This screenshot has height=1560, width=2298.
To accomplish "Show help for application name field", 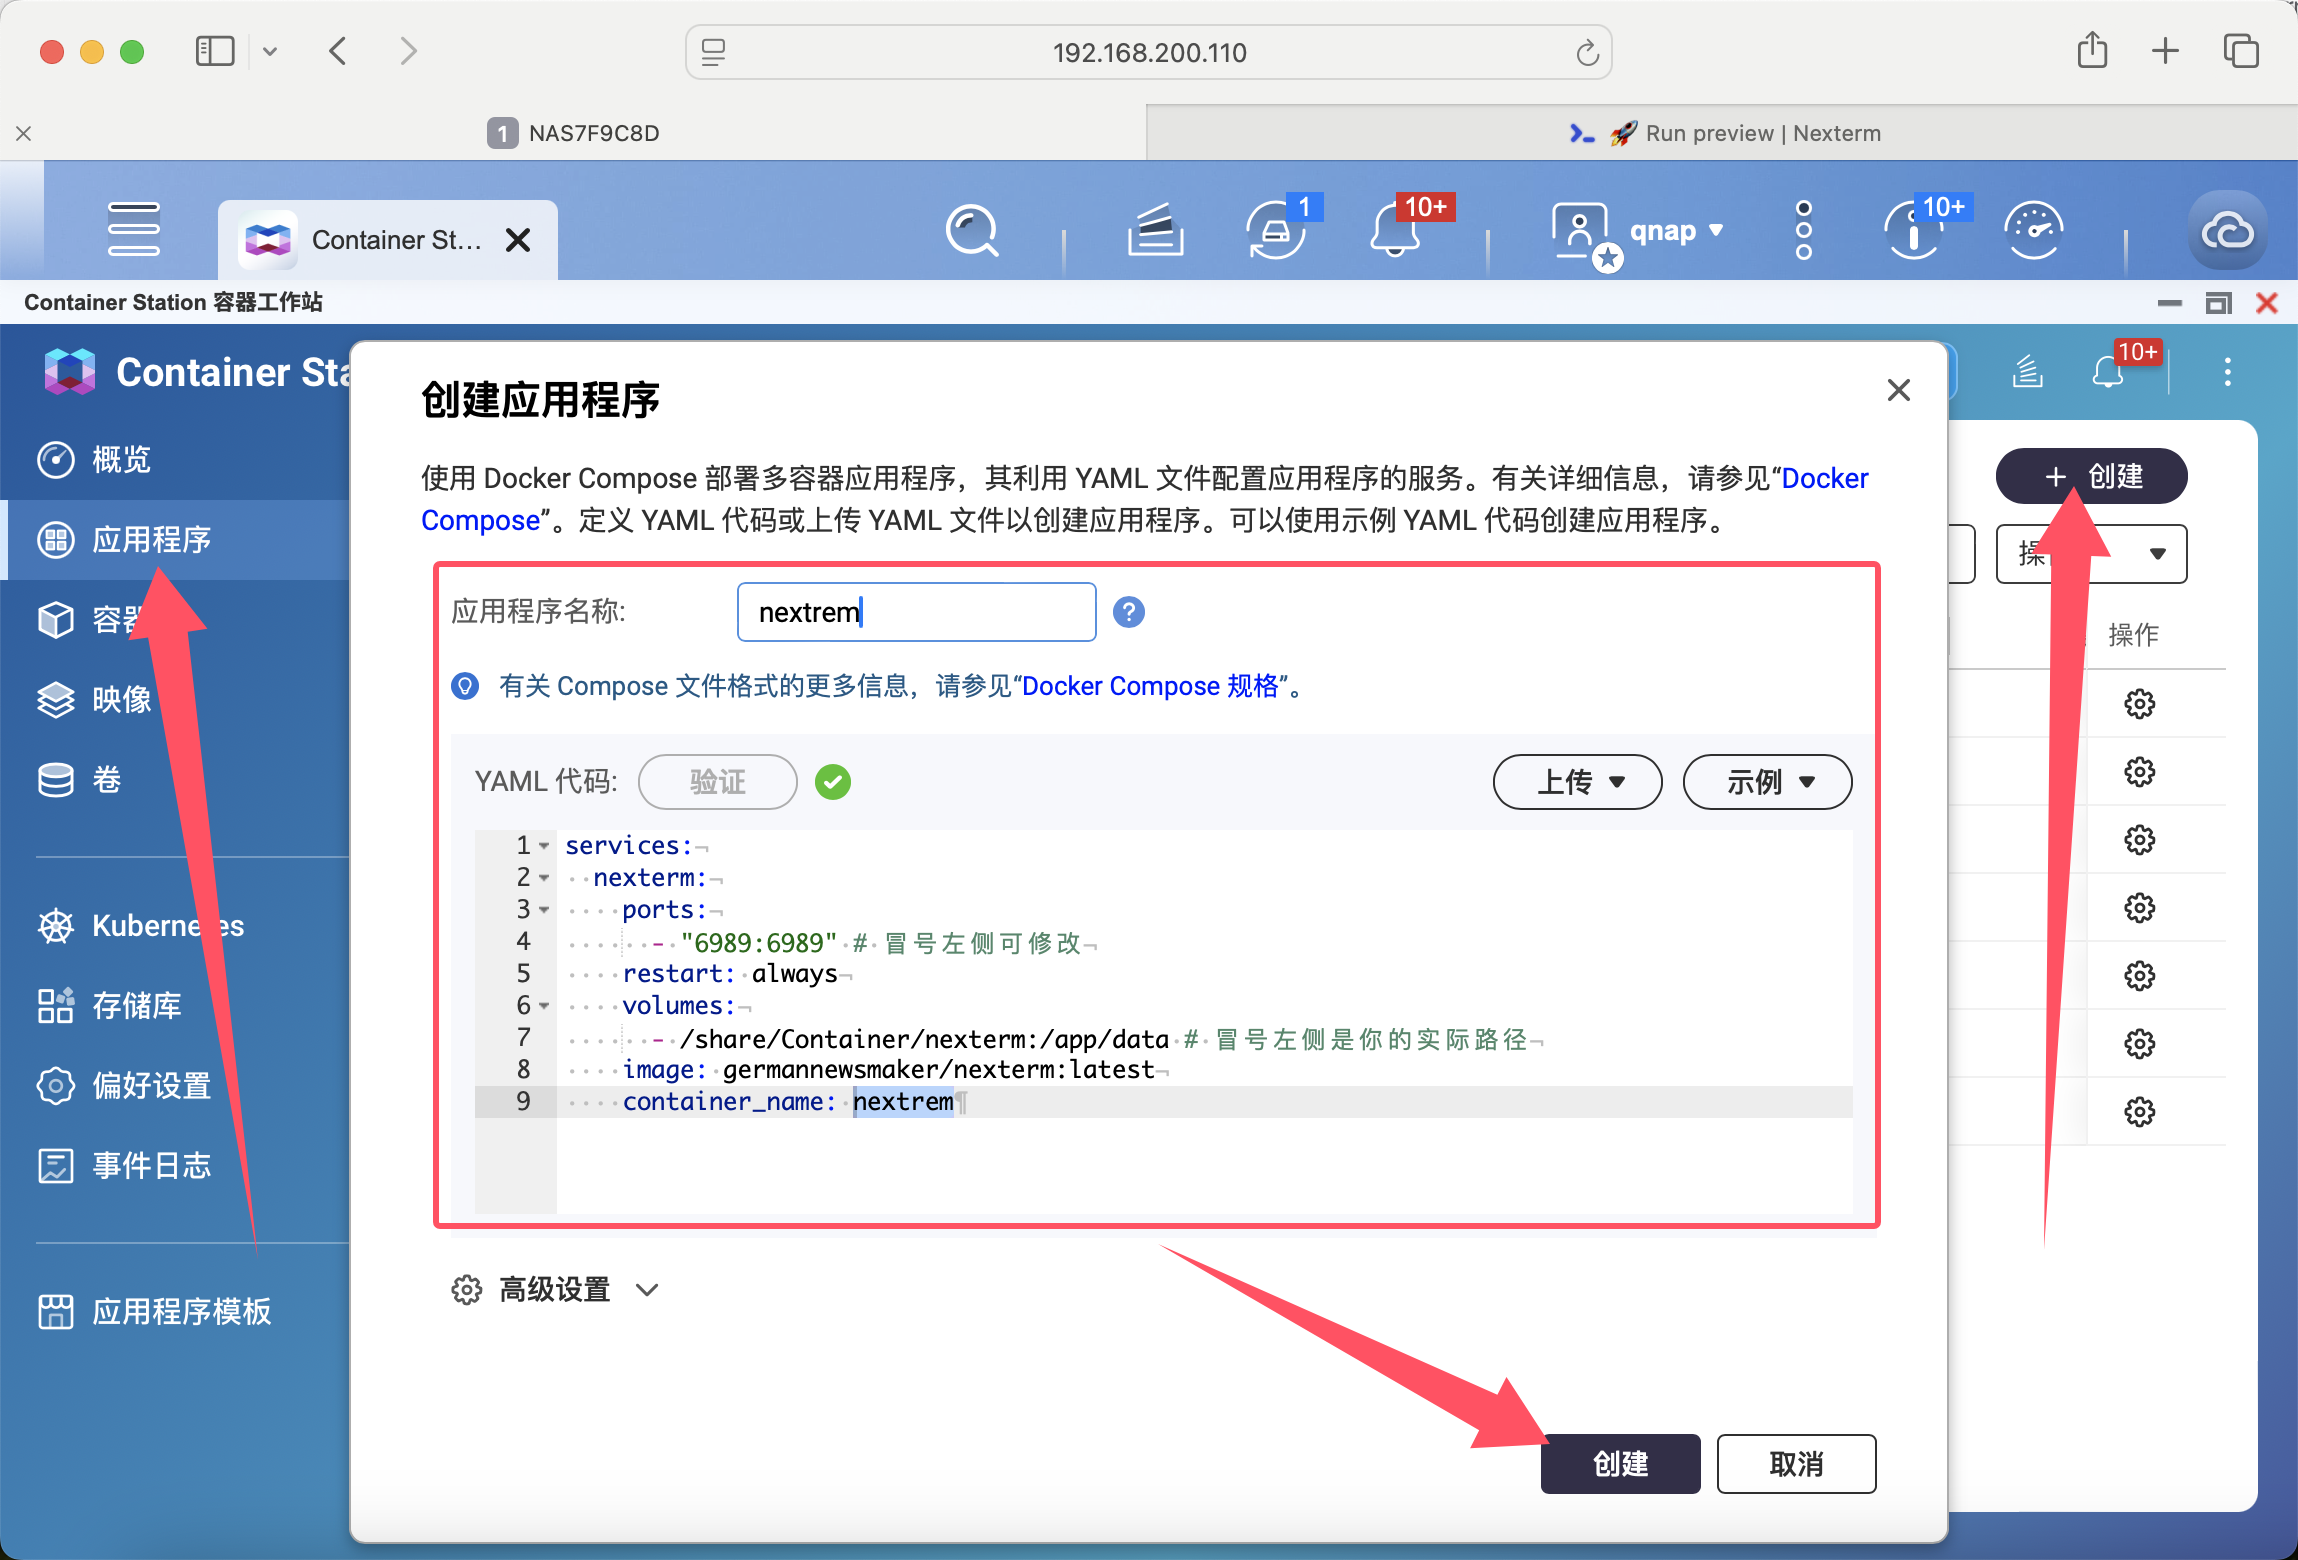I will coord(1128,612).
